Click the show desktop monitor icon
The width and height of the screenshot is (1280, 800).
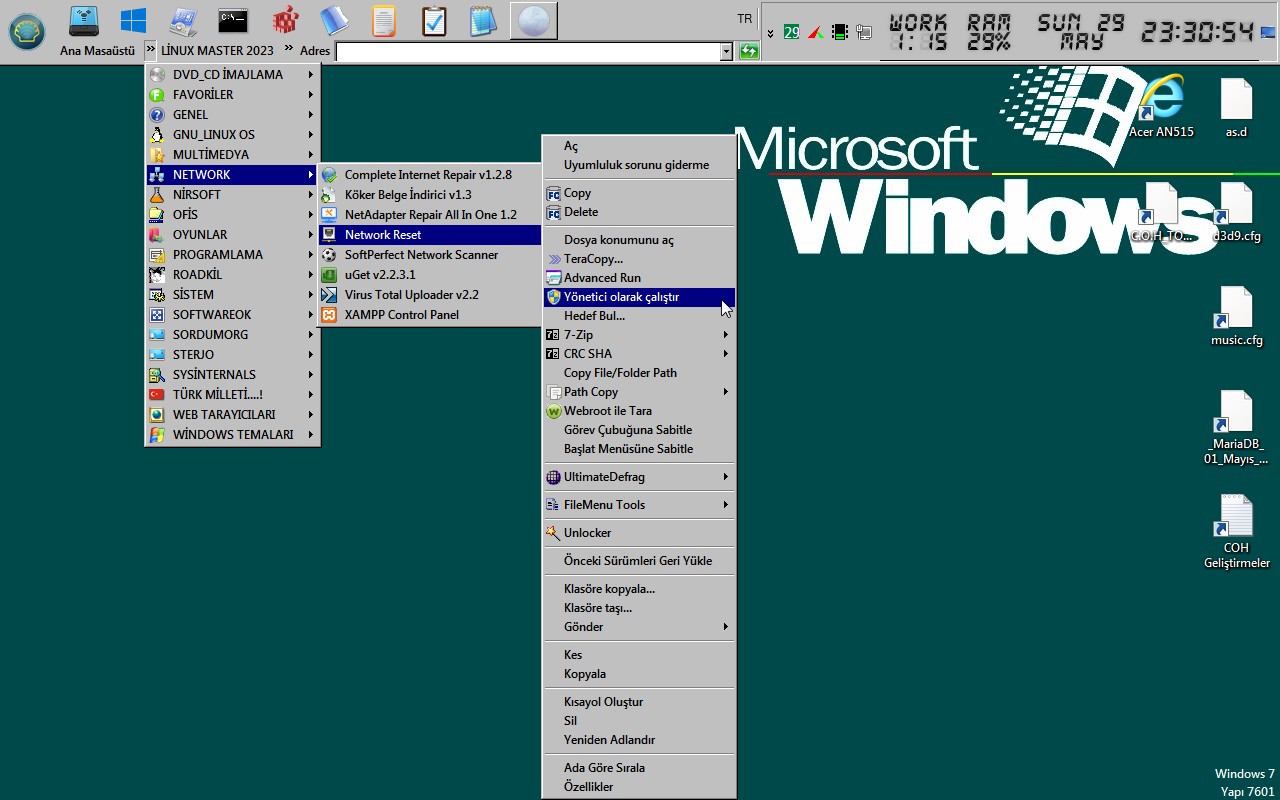[1268, 32]
